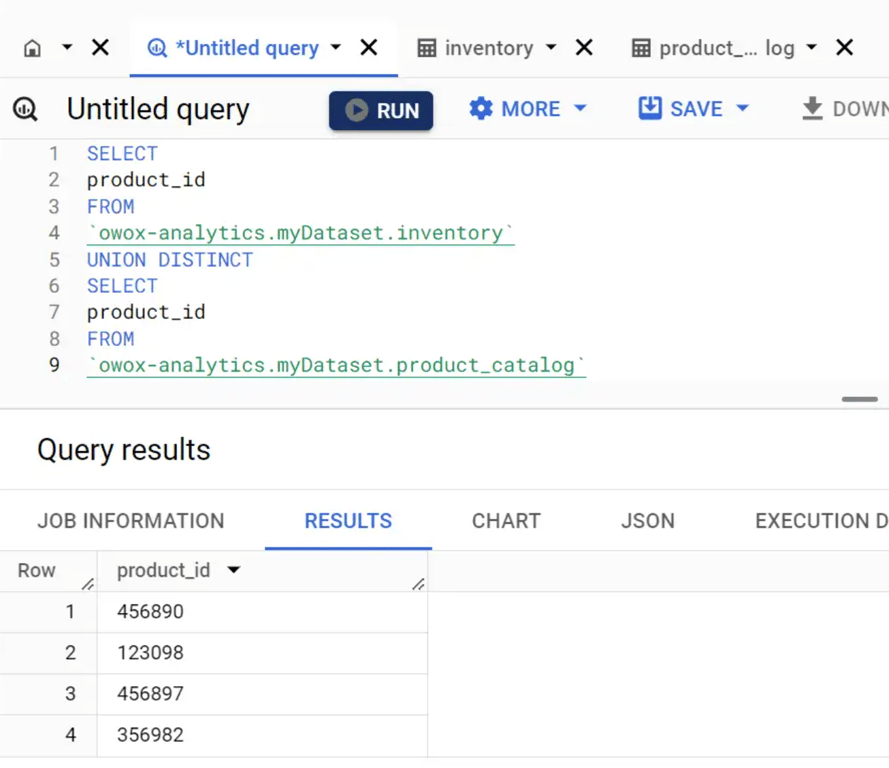Click the download arrow icon
The height and width of the screenshot is (768, 889).
[812, 108]
